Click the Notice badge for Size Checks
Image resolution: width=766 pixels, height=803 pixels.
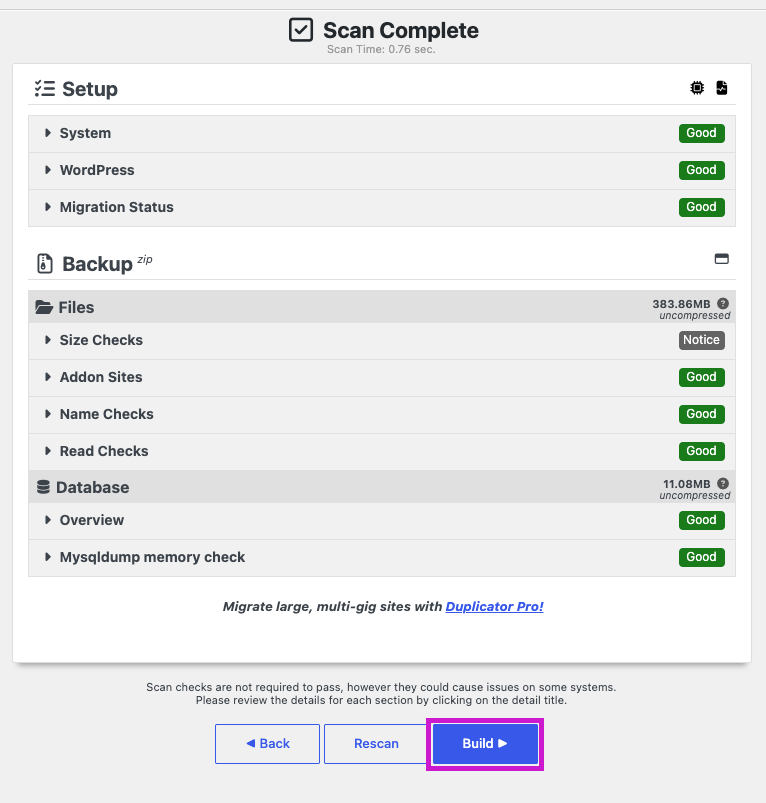701,340
